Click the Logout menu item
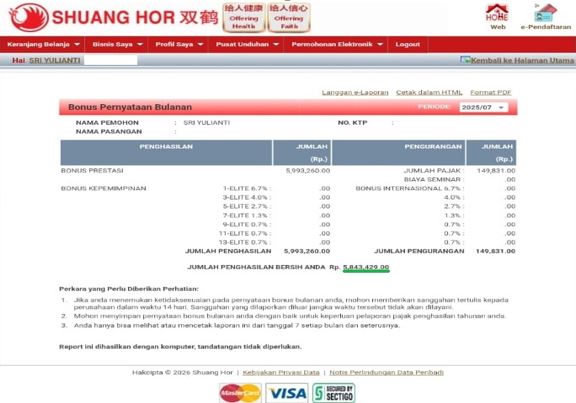This screenshot has height=403, width=576. (x=407, y=44)
